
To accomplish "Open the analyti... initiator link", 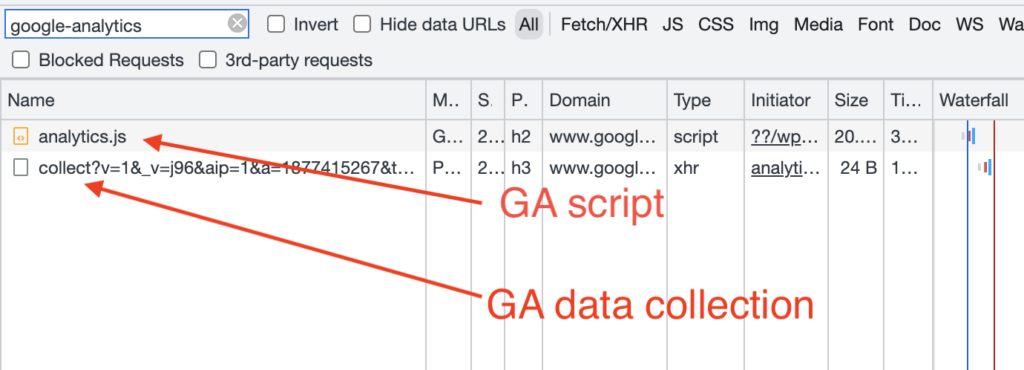I will (x=784, y=168).
